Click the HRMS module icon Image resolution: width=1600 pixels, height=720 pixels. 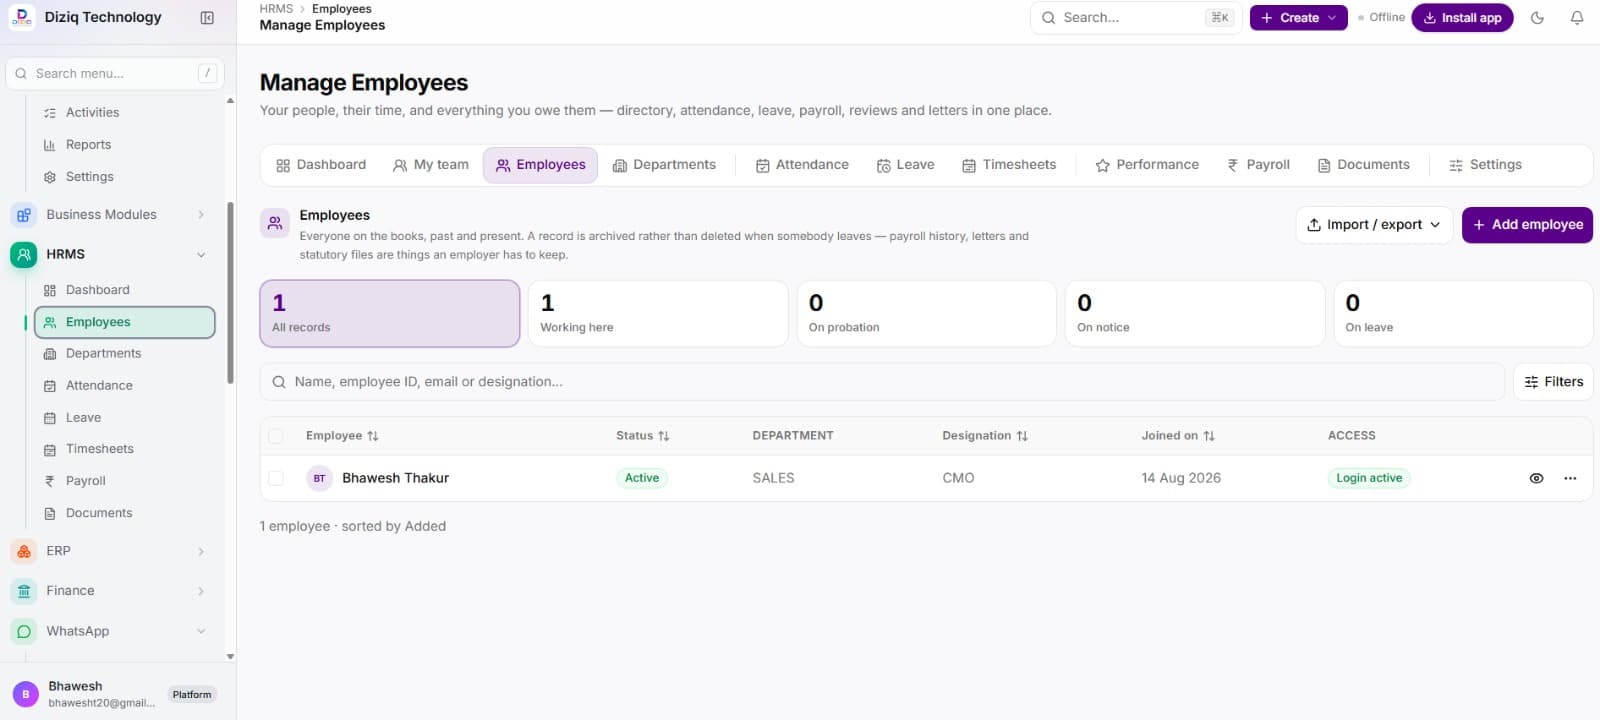[24, 254]
